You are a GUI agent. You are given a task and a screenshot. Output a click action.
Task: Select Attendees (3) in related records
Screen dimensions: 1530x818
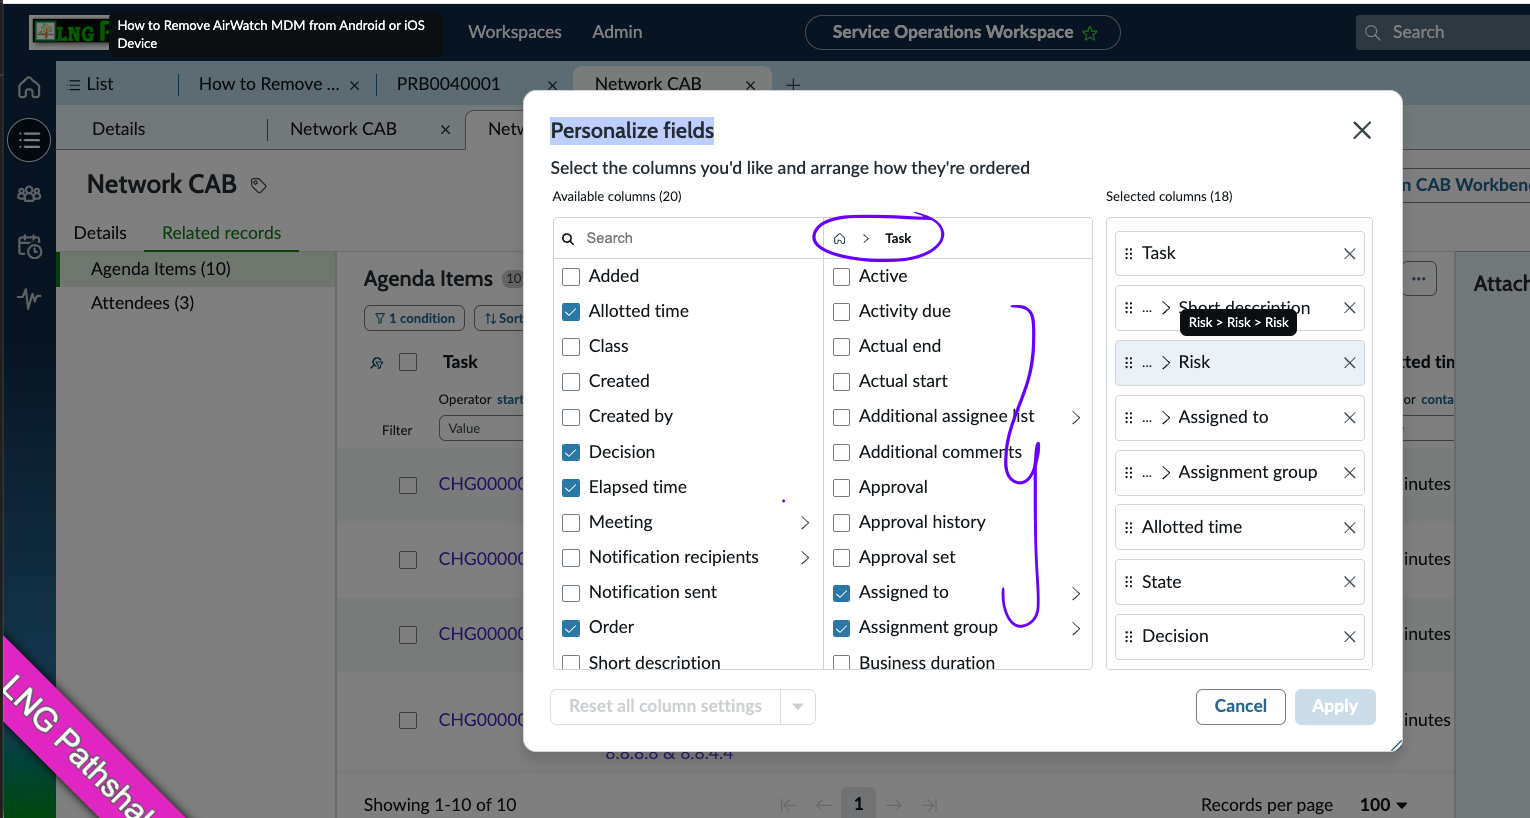[x=142, y=303]
